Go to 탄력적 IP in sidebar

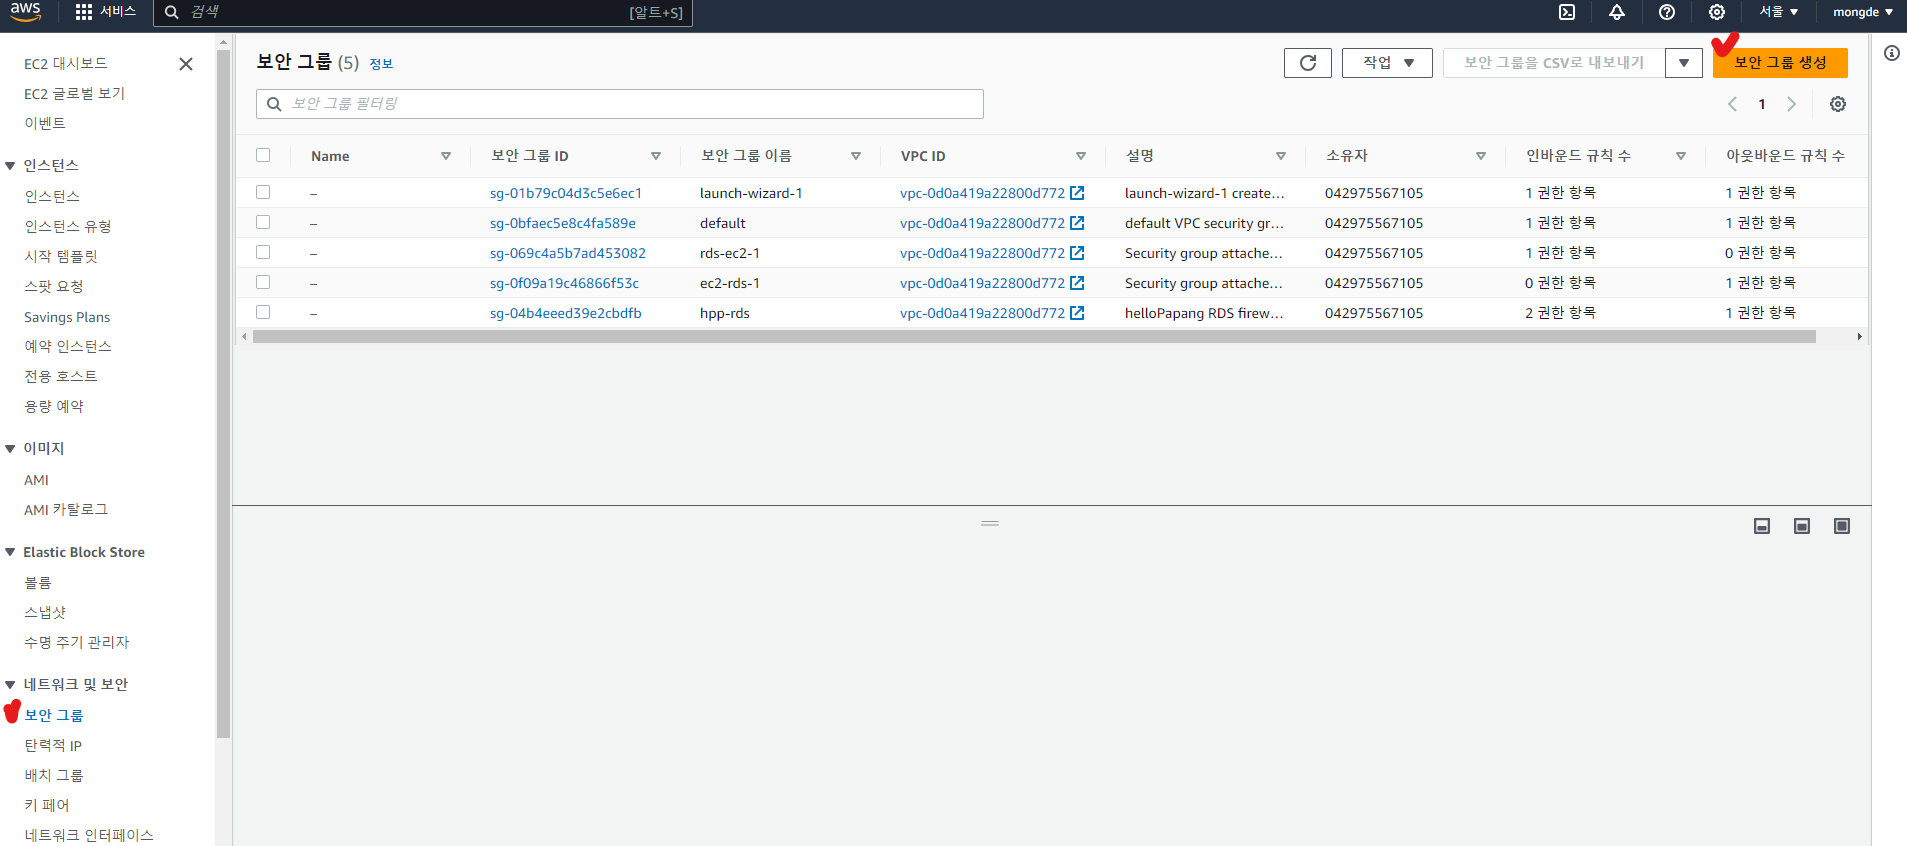click(53, 745)
